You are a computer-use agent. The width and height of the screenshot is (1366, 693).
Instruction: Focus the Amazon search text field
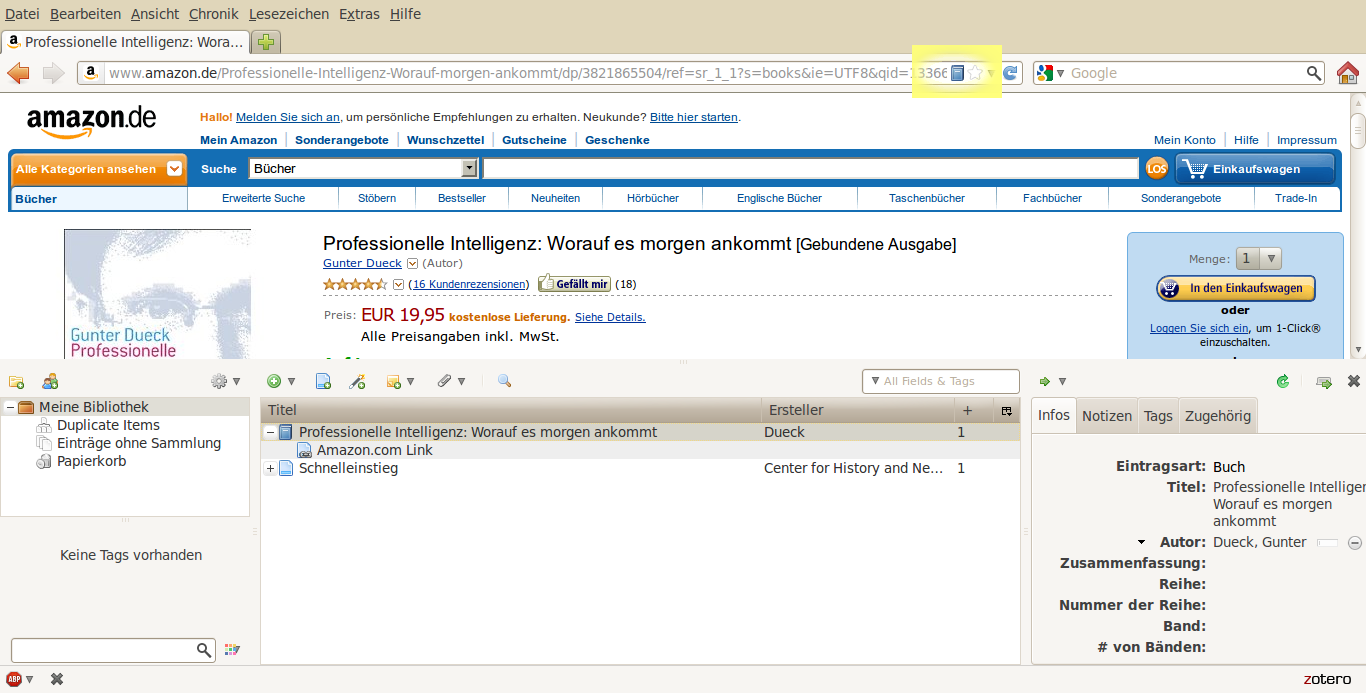coord(811,169)
